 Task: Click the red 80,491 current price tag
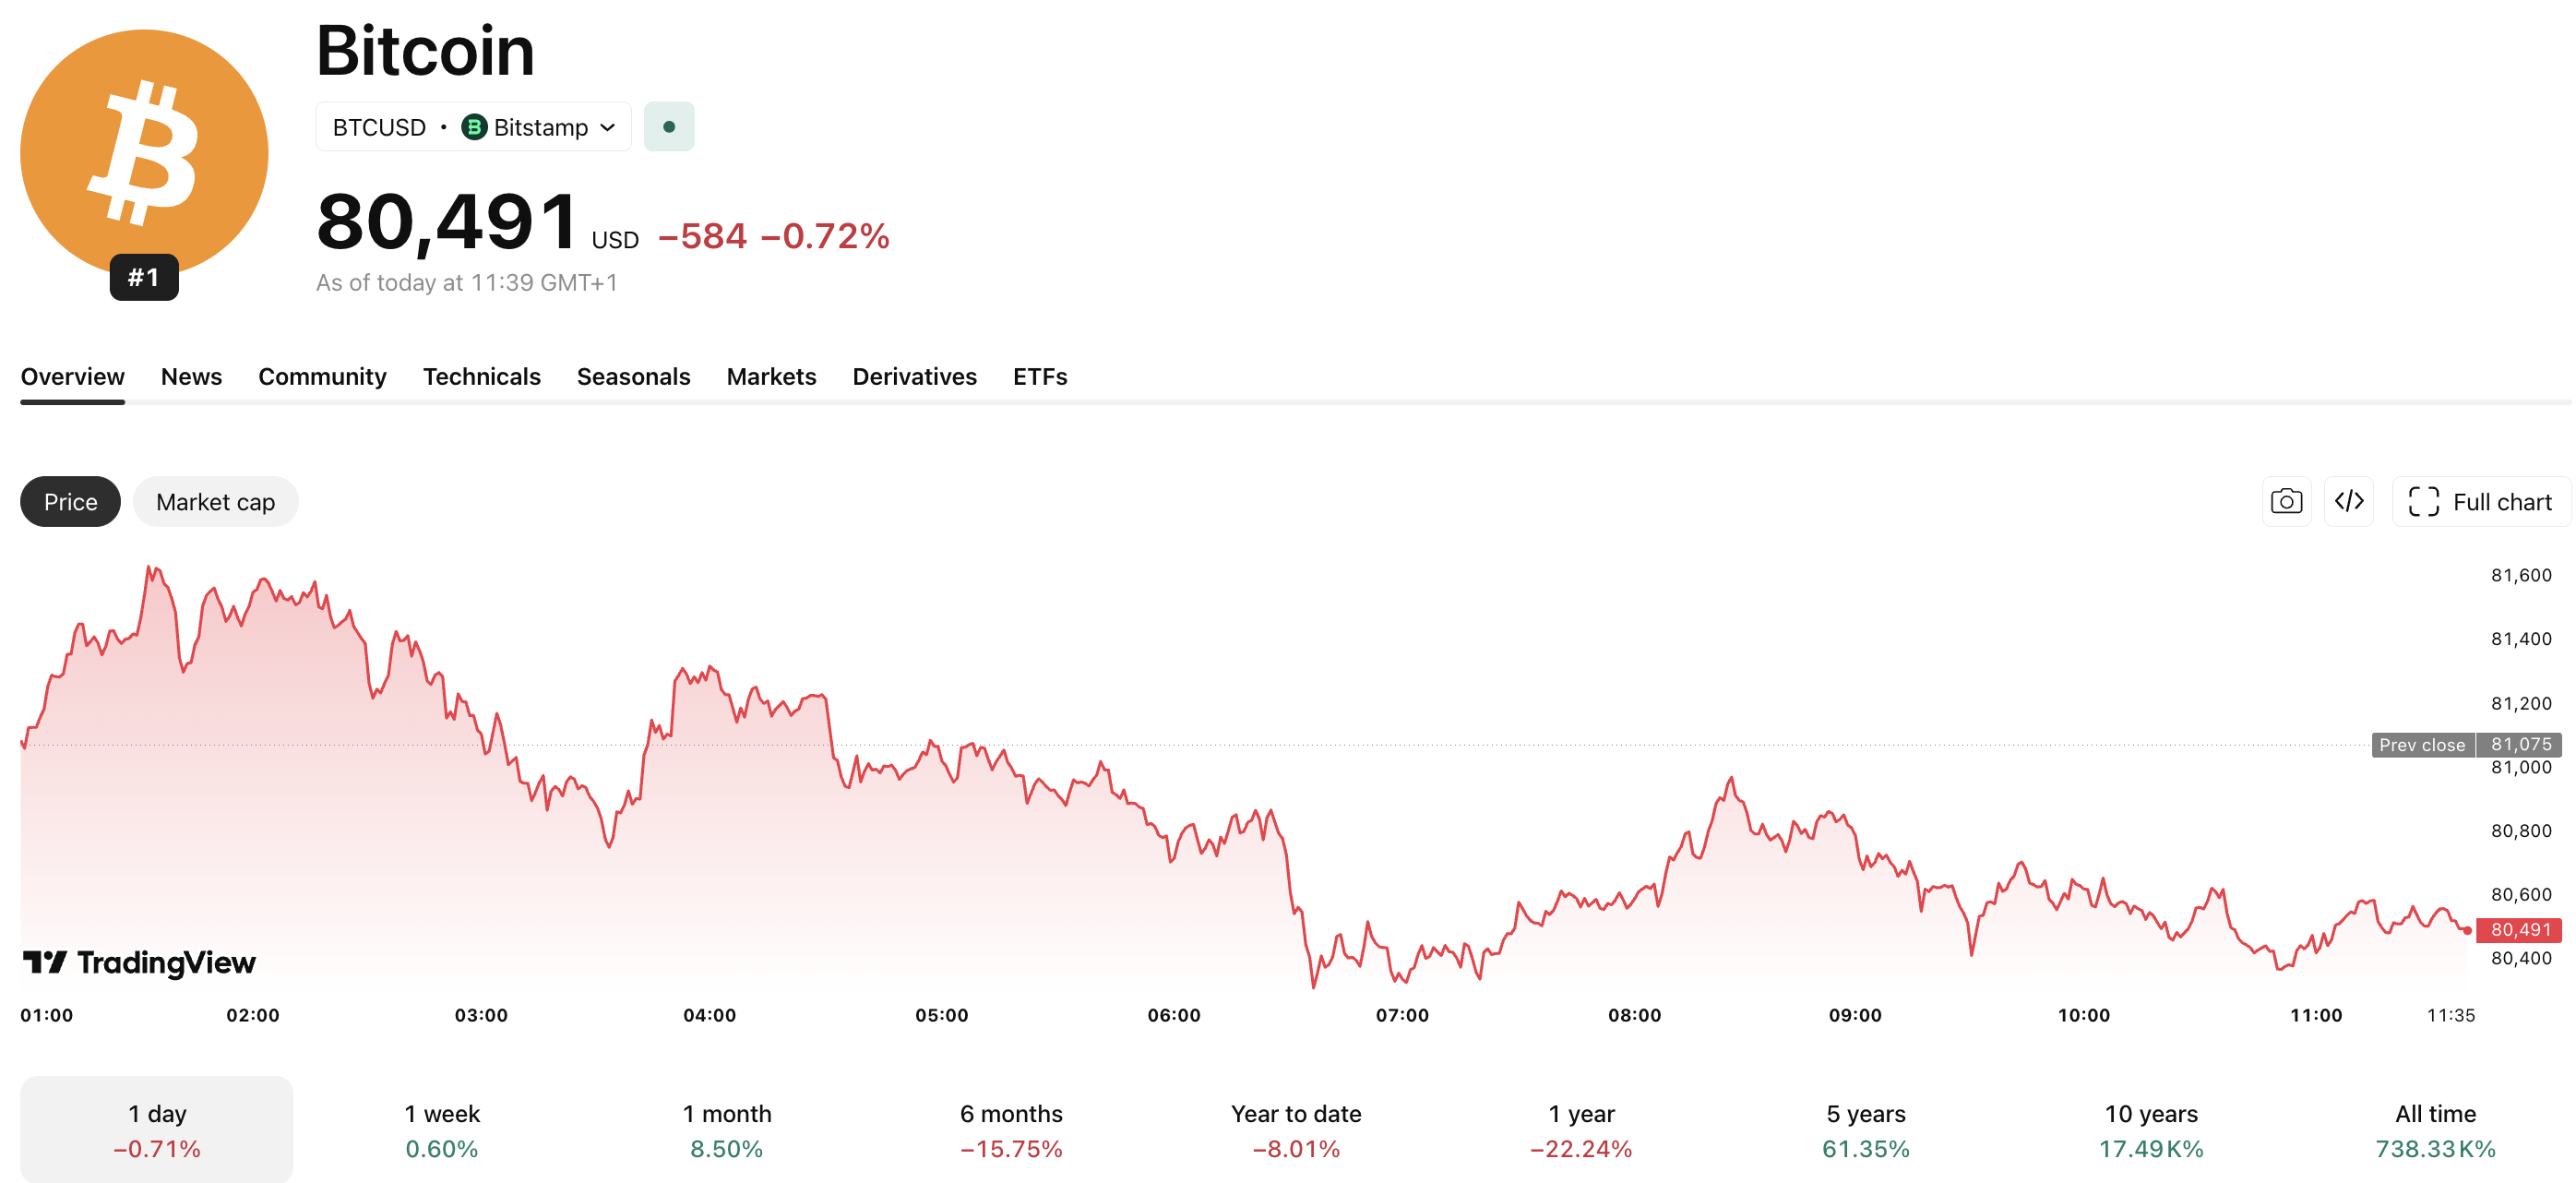pyautogui.click(x=2519, y=930)
